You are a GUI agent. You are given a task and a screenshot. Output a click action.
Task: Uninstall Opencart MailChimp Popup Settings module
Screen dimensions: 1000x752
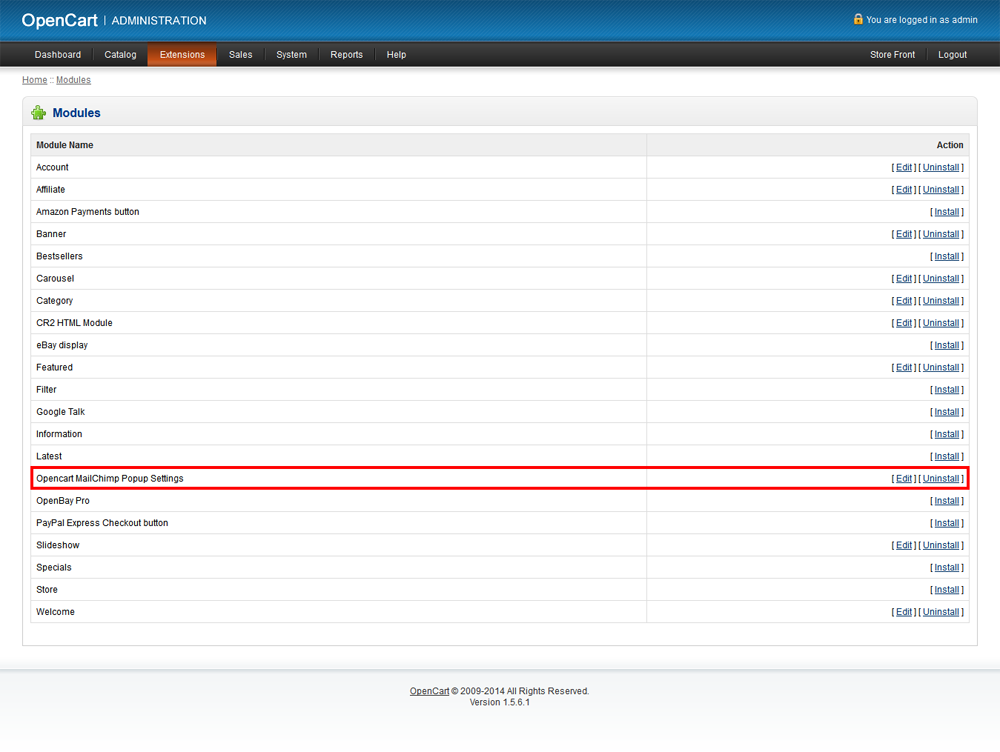pyautogui.click(x=941, y=478)
